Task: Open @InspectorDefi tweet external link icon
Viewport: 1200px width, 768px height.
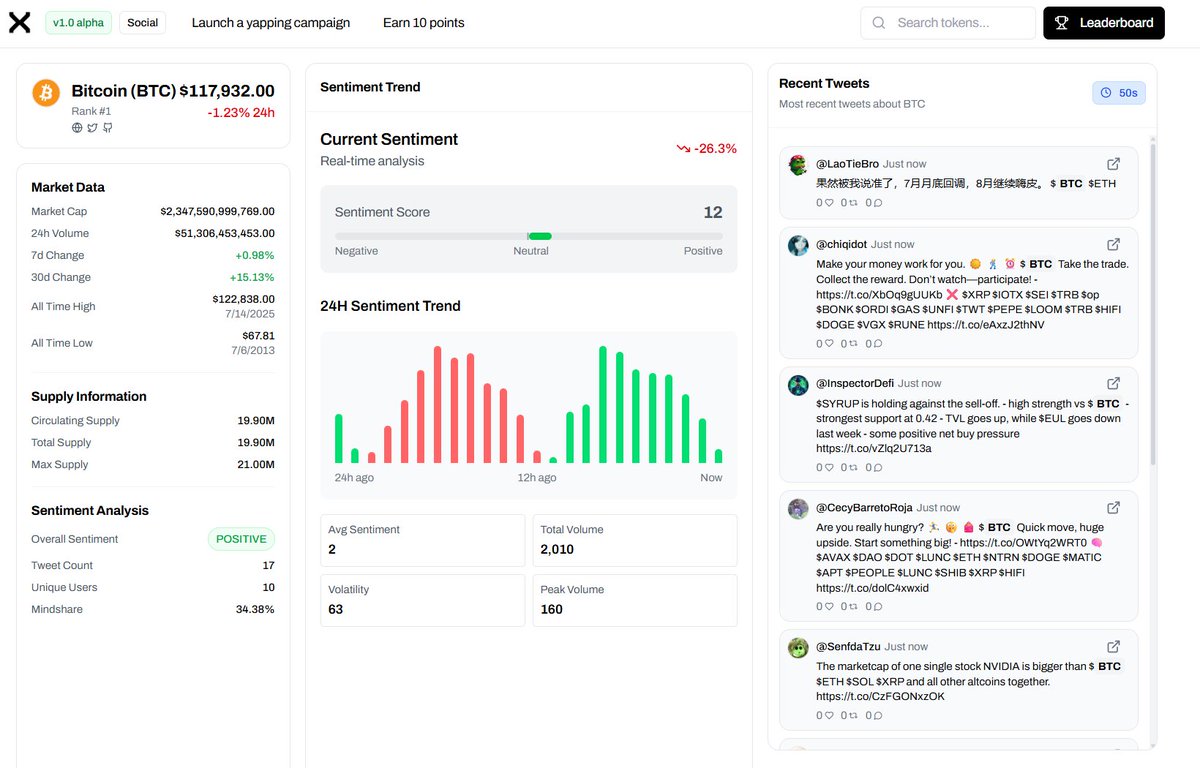Action: (x=1113, y=383)
